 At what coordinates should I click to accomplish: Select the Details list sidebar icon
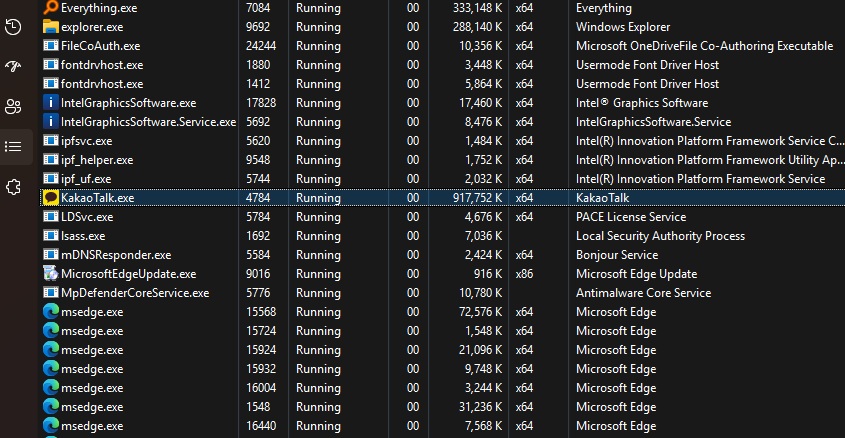click(x=13, y=147)
